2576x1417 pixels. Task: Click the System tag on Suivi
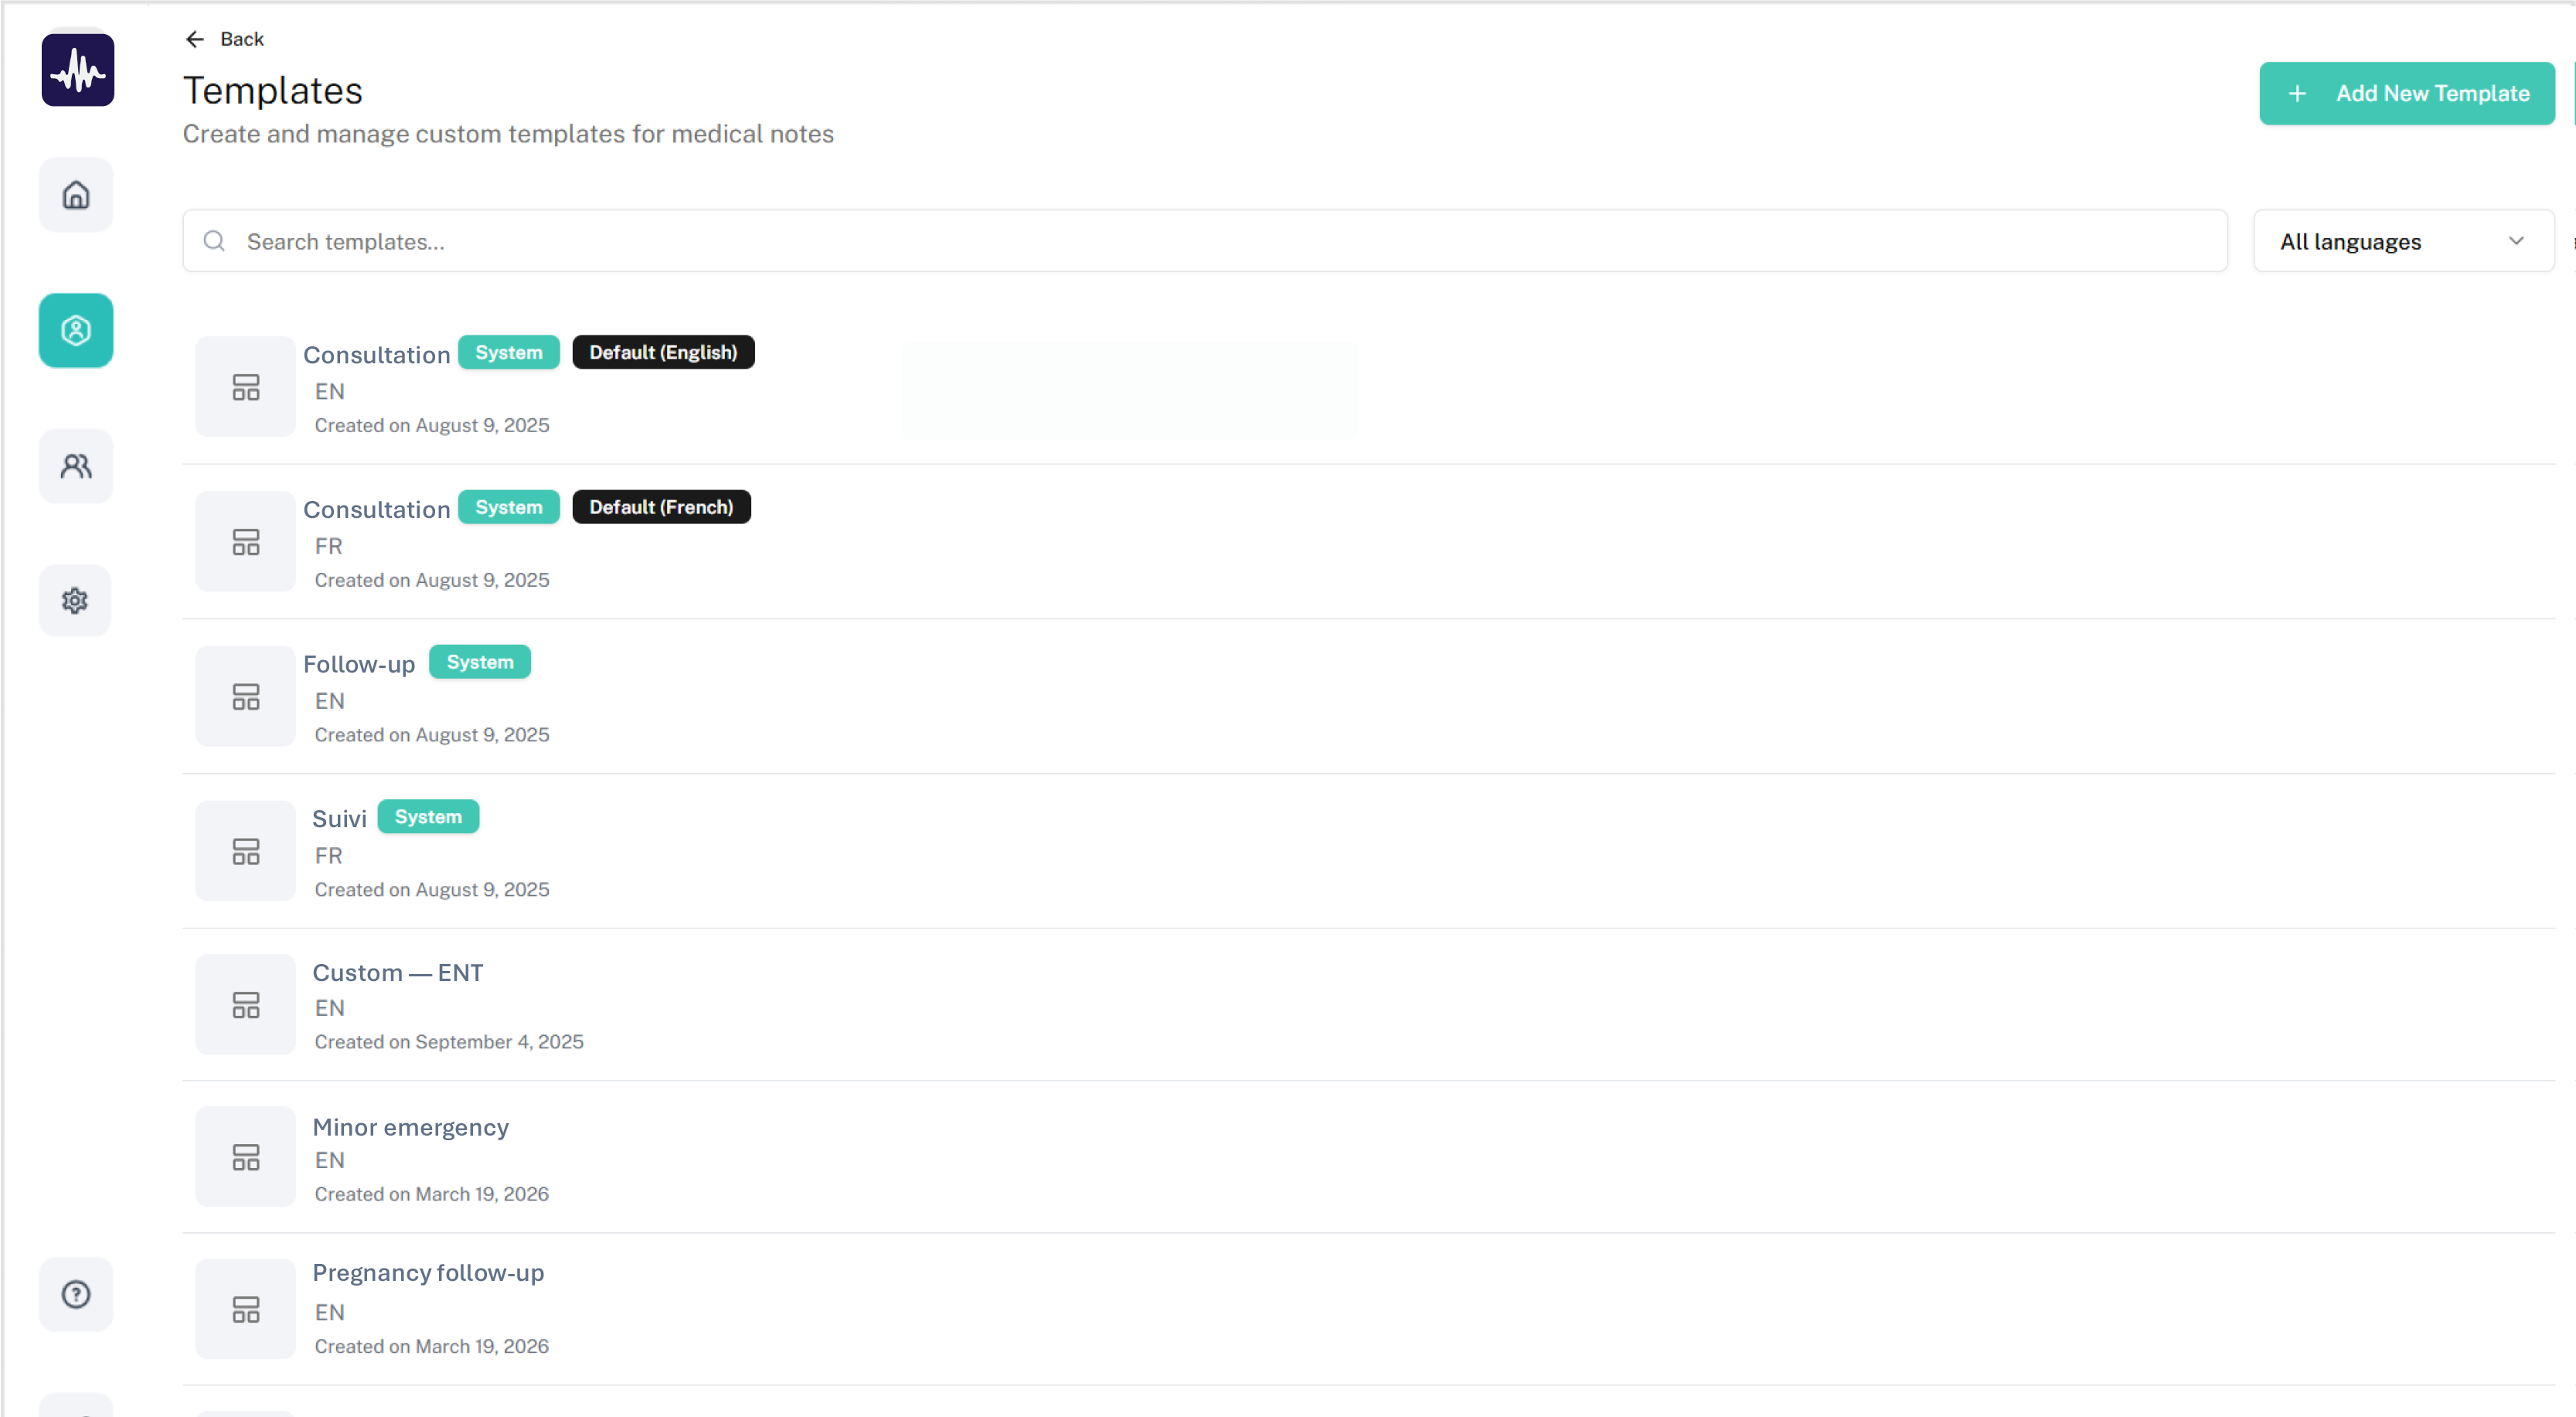coord(428,817)
